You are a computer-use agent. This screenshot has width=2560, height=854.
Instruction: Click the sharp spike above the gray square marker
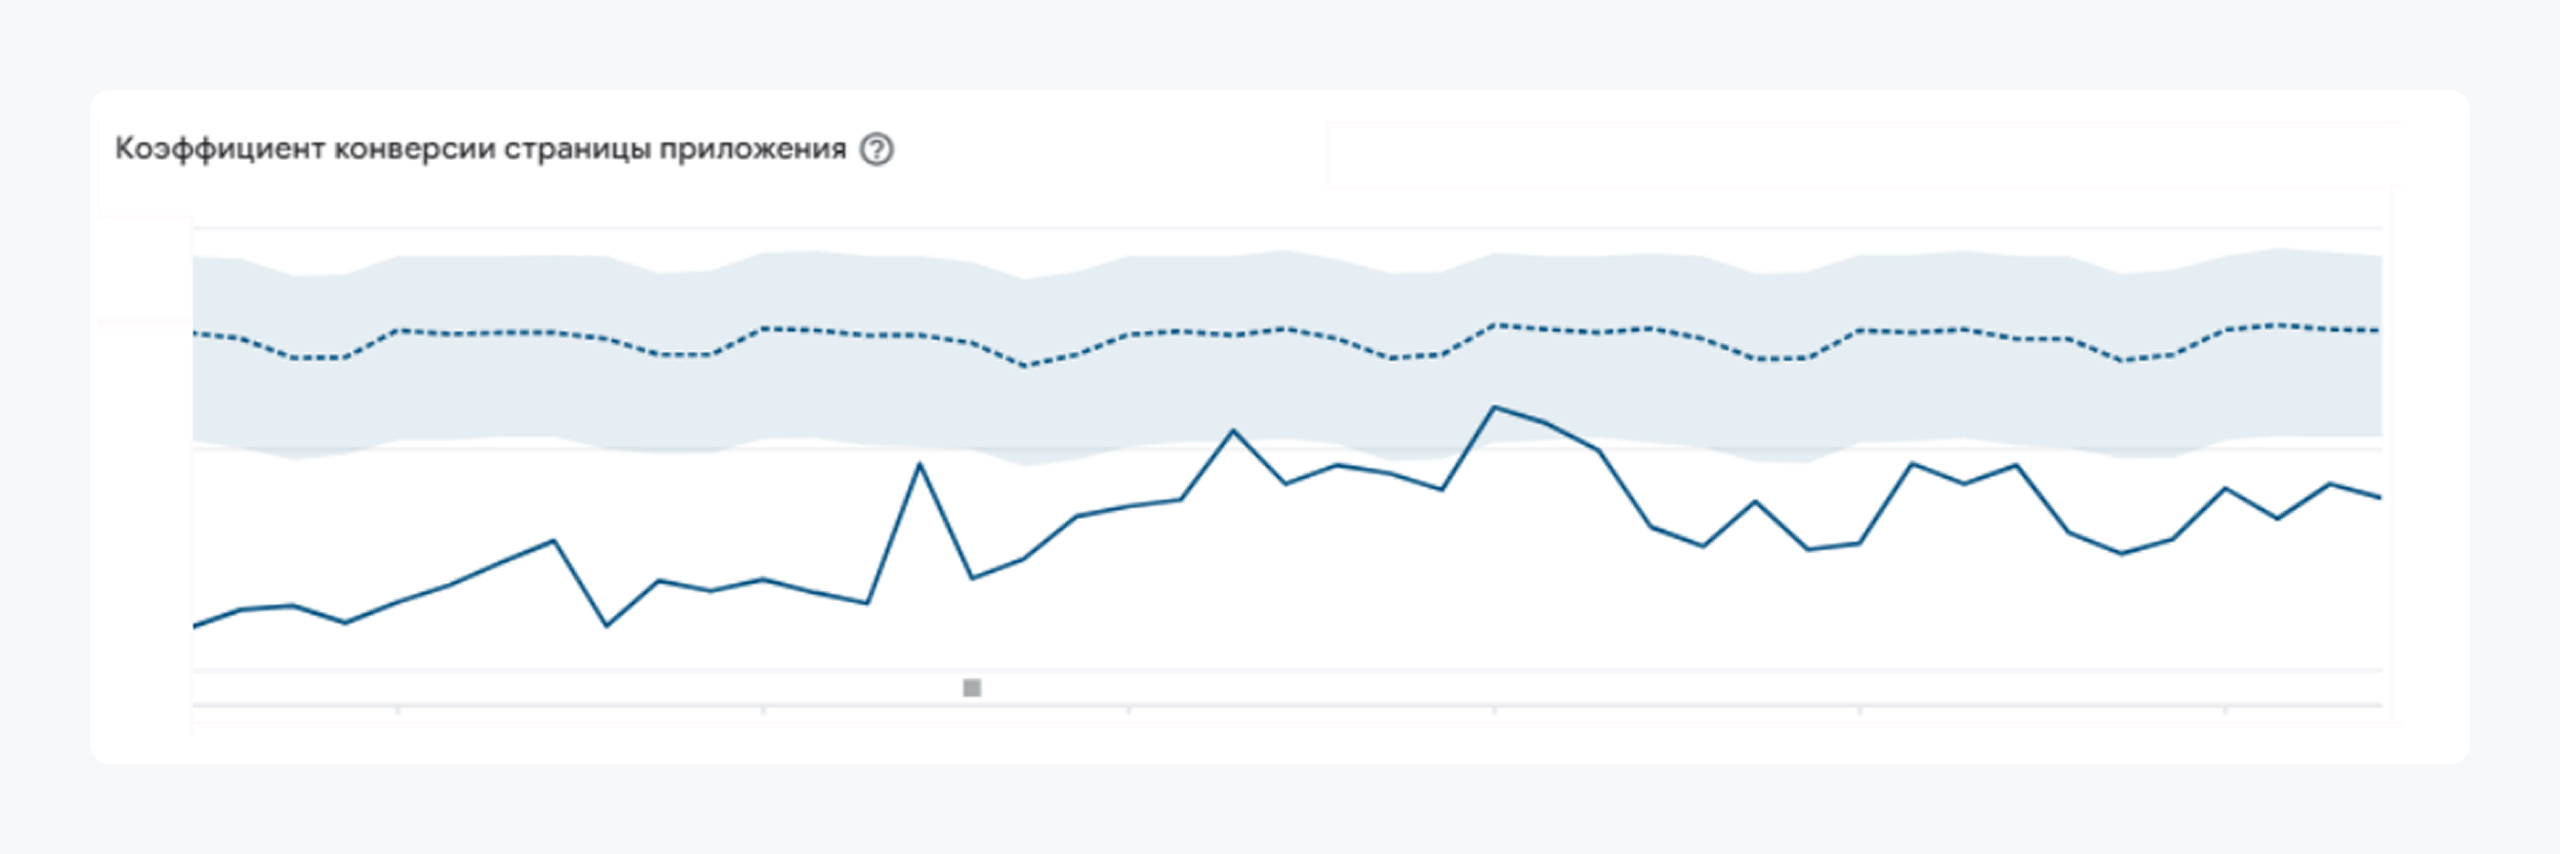click(x=920, y=464)
